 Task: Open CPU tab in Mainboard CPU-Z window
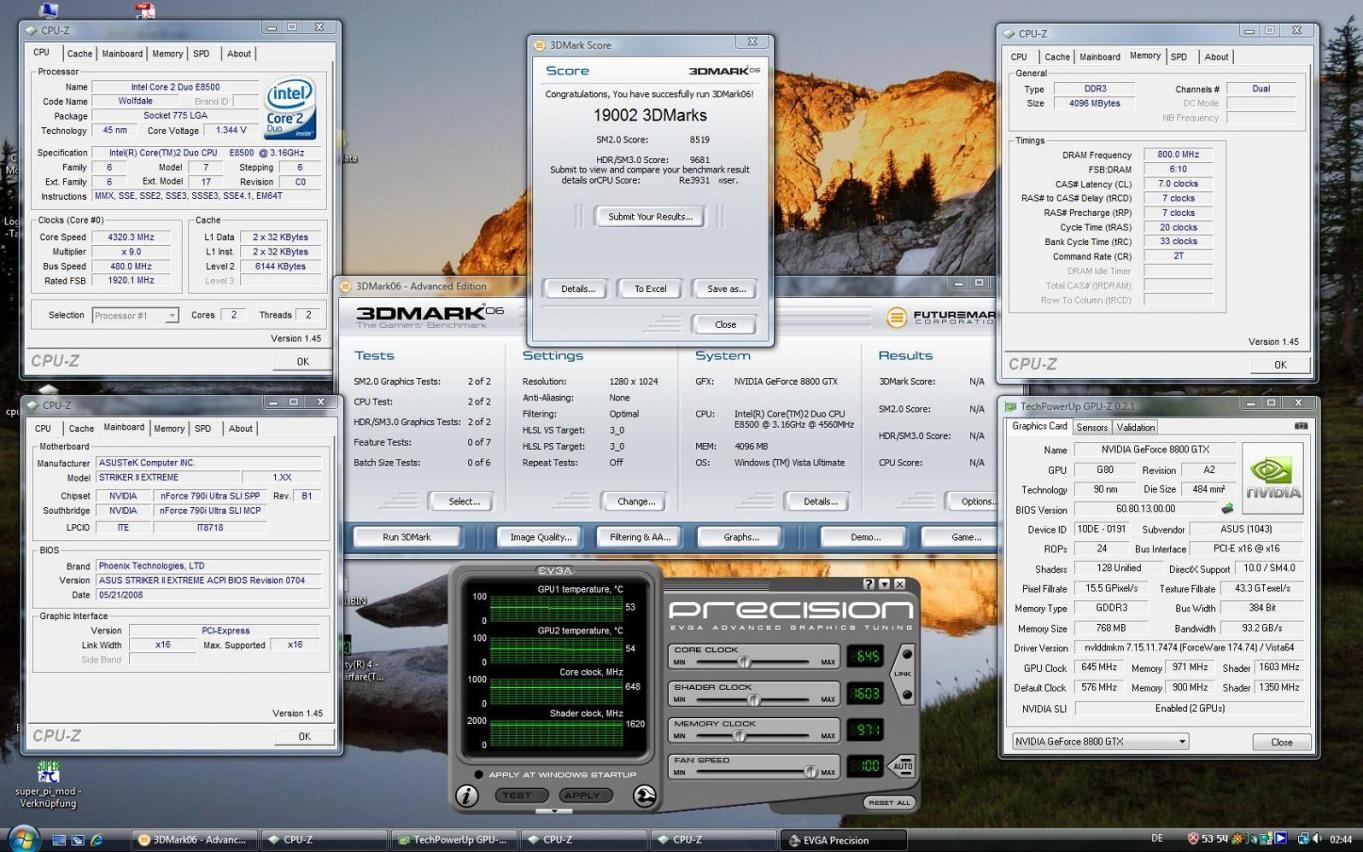pyautogui.click(x=43, y=428)
